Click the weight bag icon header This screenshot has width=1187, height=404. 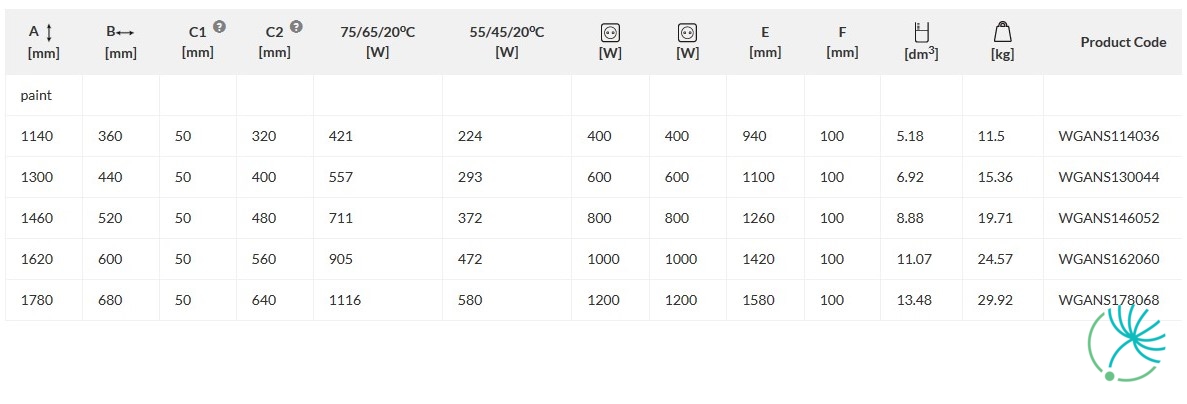pyautogui.click(x=1002, y=32)
